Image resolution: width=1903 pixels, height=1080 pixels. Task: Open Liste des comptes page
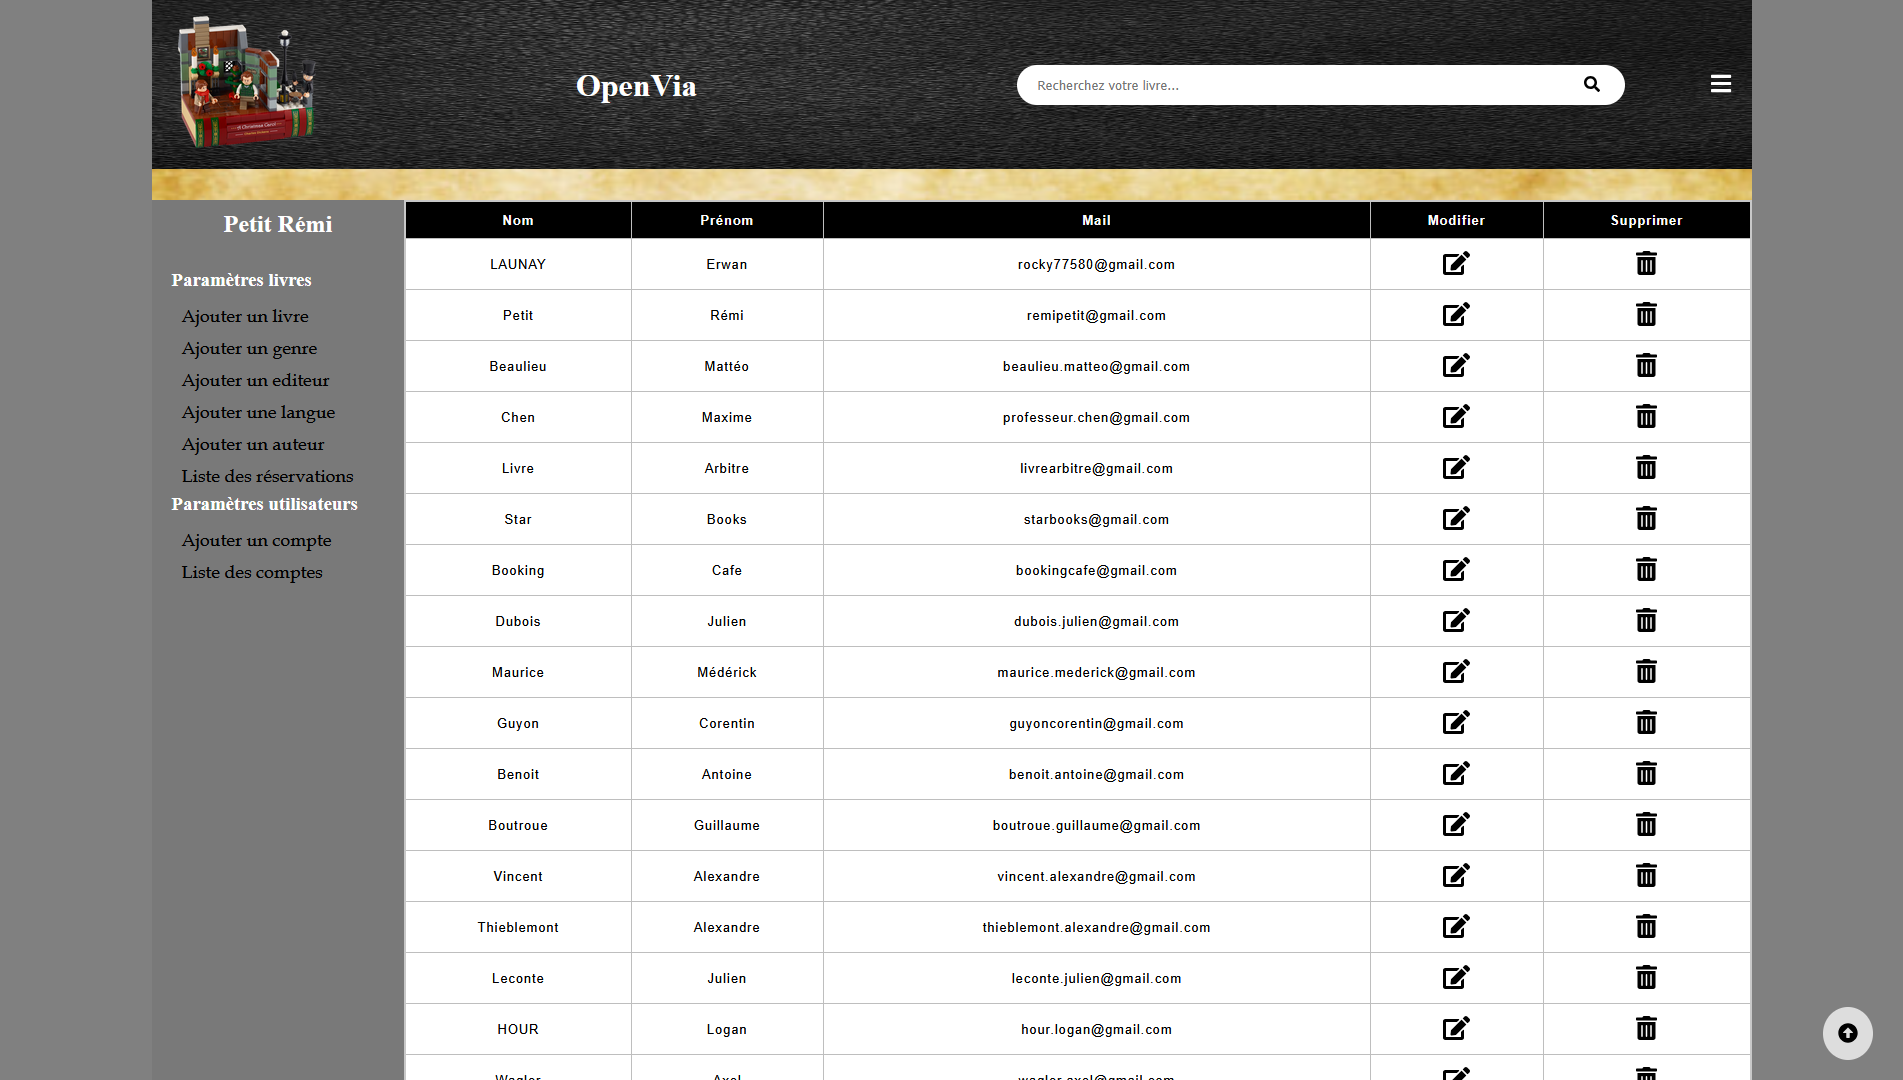click(x=252, y=572)
